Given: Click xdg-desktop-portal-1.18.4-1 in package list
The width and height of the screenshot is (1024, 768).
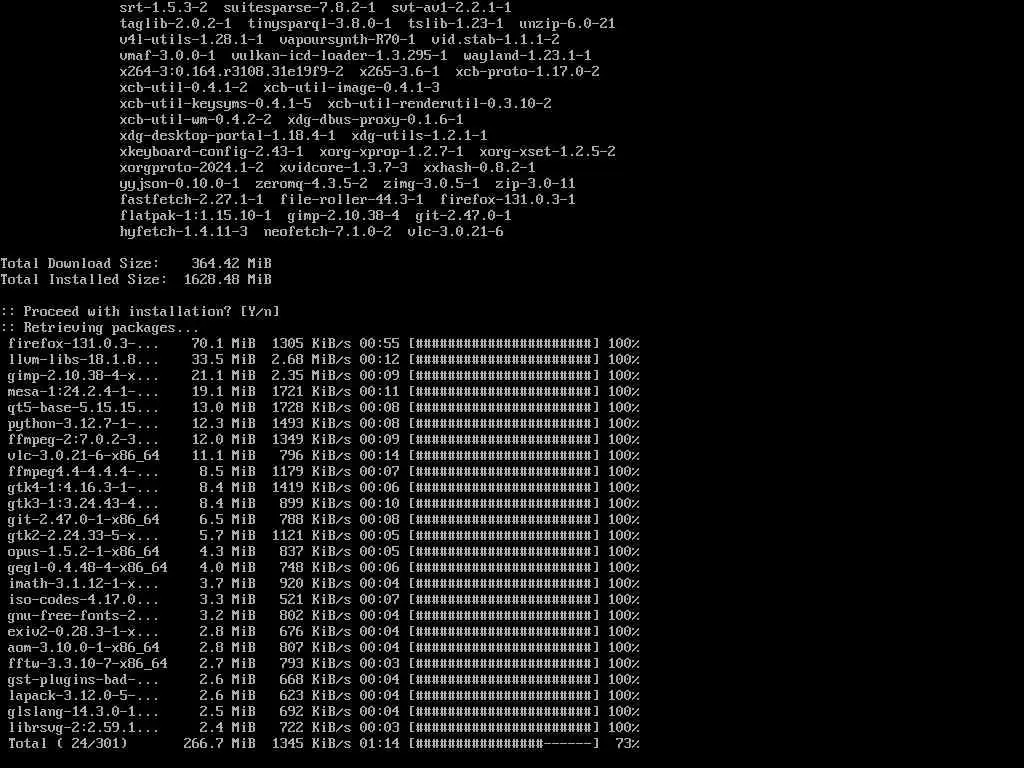Looking at the screenshot, I should (227, 135).
